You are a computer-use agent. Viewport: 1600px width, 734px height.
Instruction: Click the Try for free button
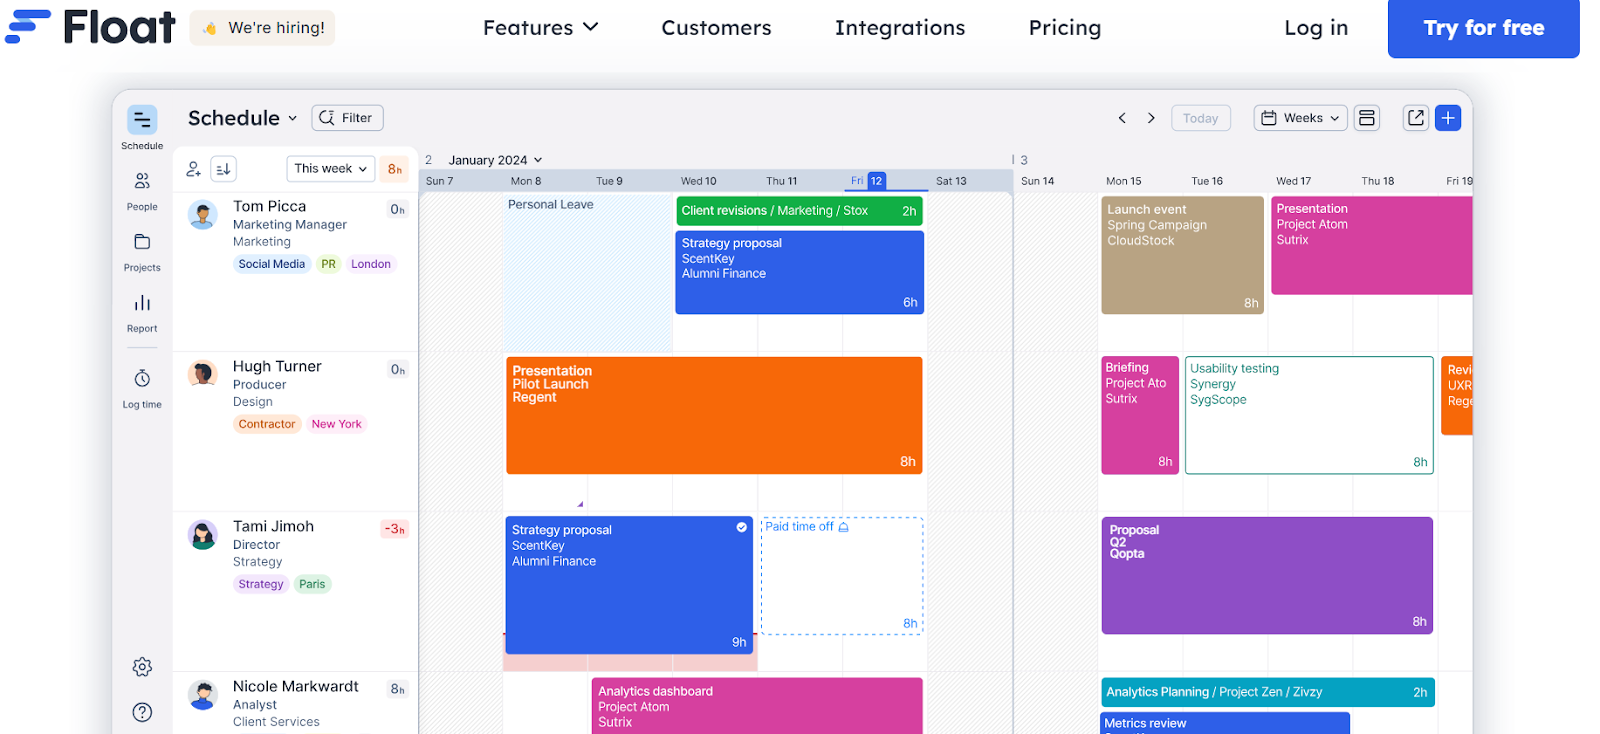(x=1484, y=28)
